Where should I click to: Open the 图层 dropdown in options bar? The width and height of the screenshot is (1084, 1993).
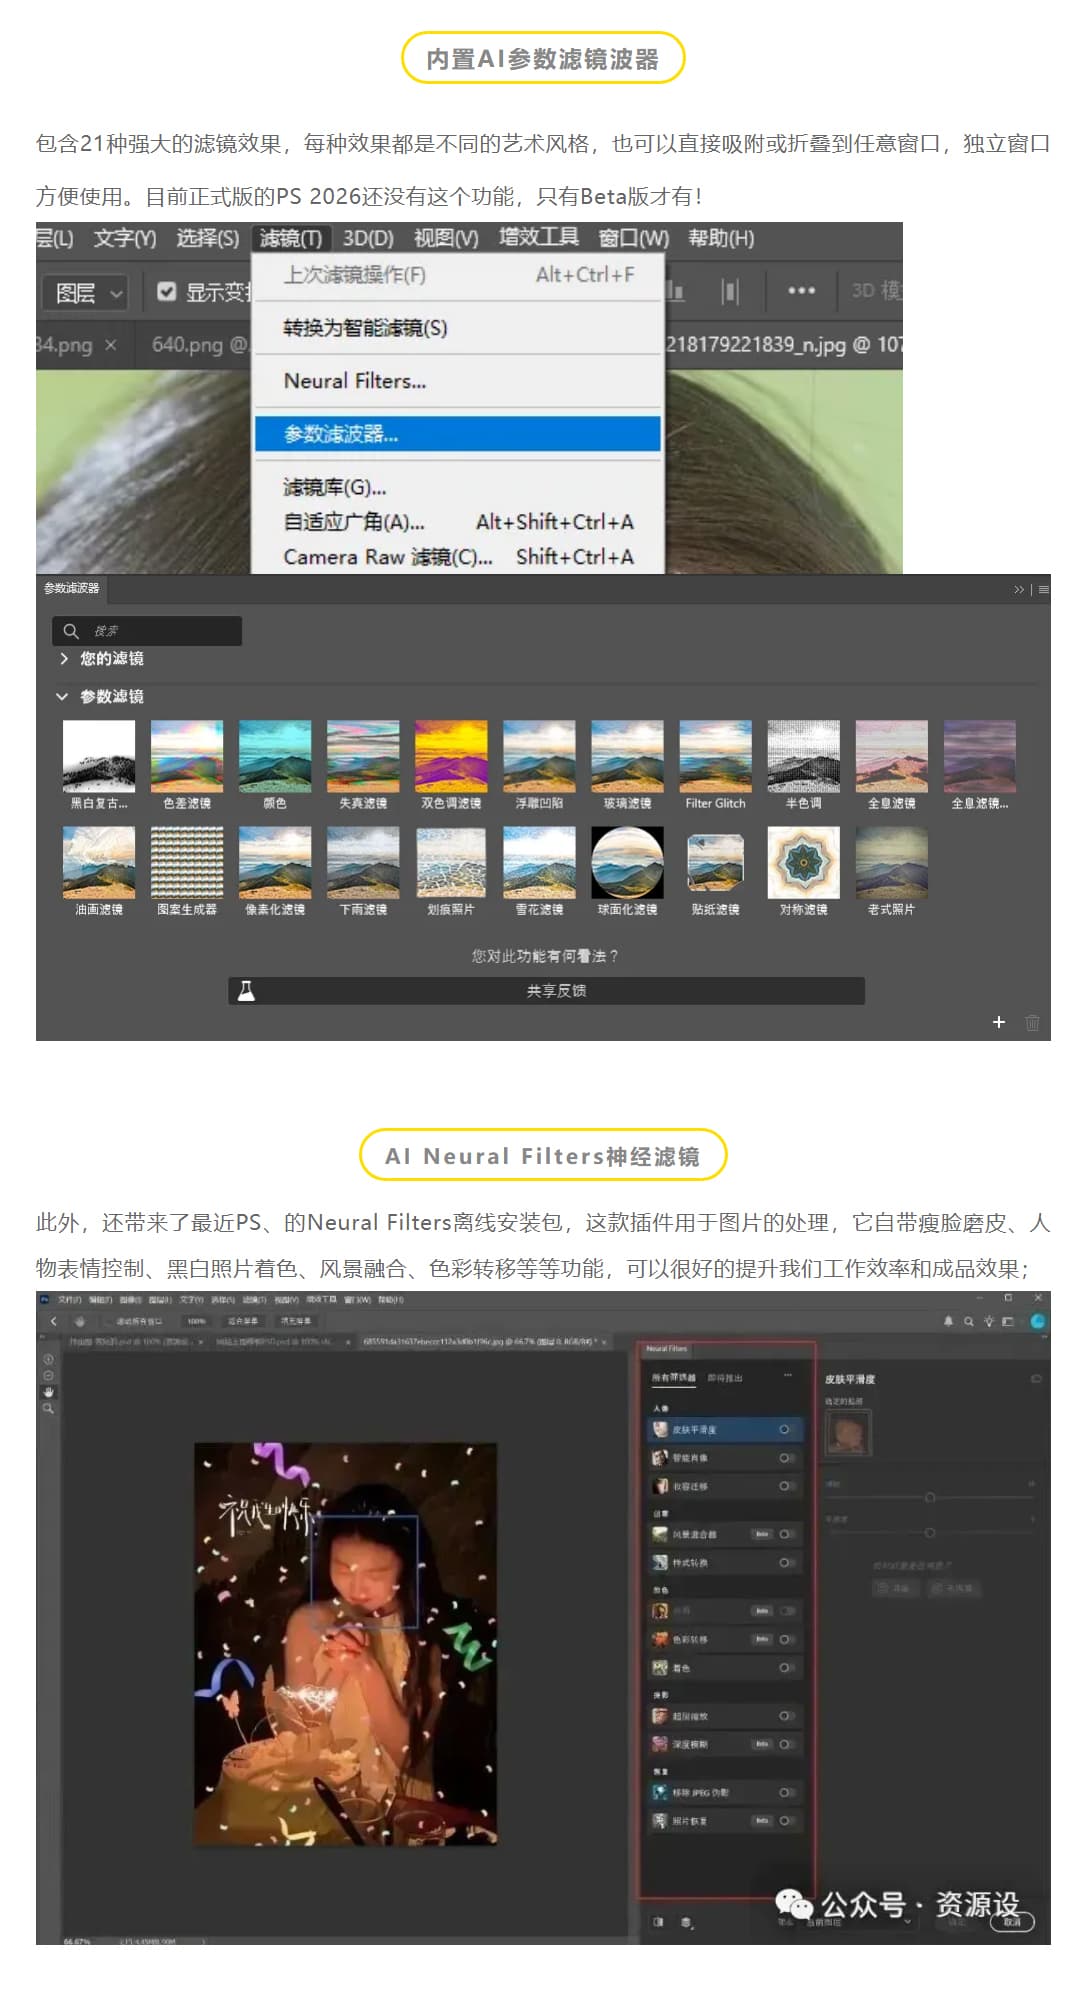(x=86, y=293)
